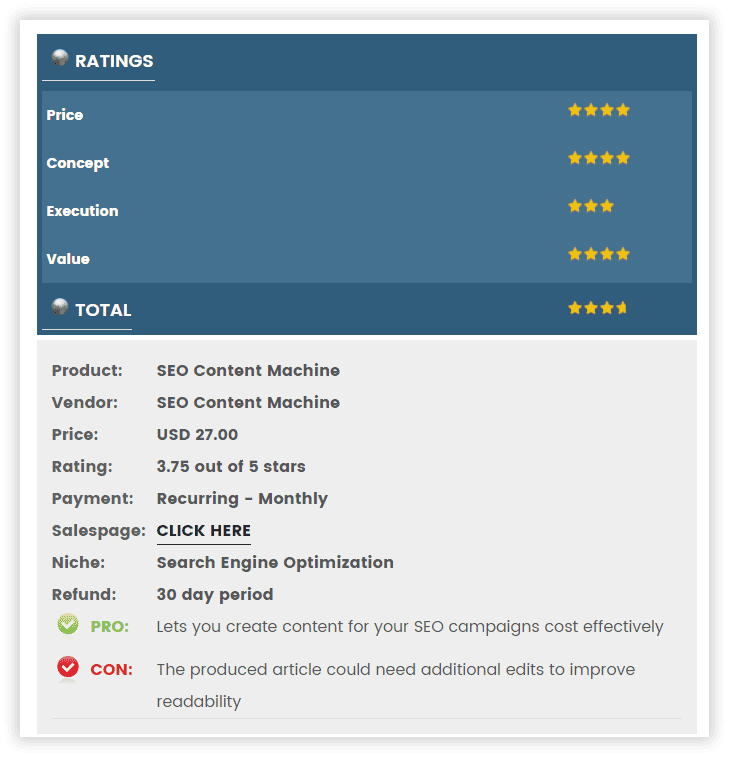Select the TOTAL heading text
The width and height of the screenshot is (729, 757).
point(103,310)
